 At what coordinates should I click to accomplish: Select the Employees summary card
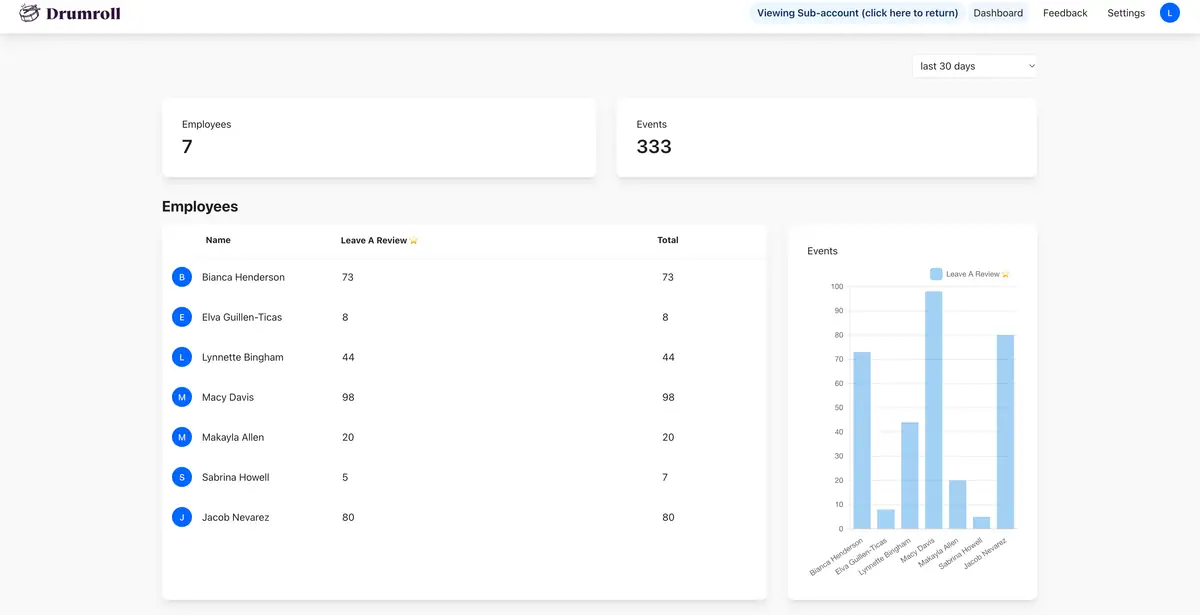pyautogui.click(x=379, y=138)
